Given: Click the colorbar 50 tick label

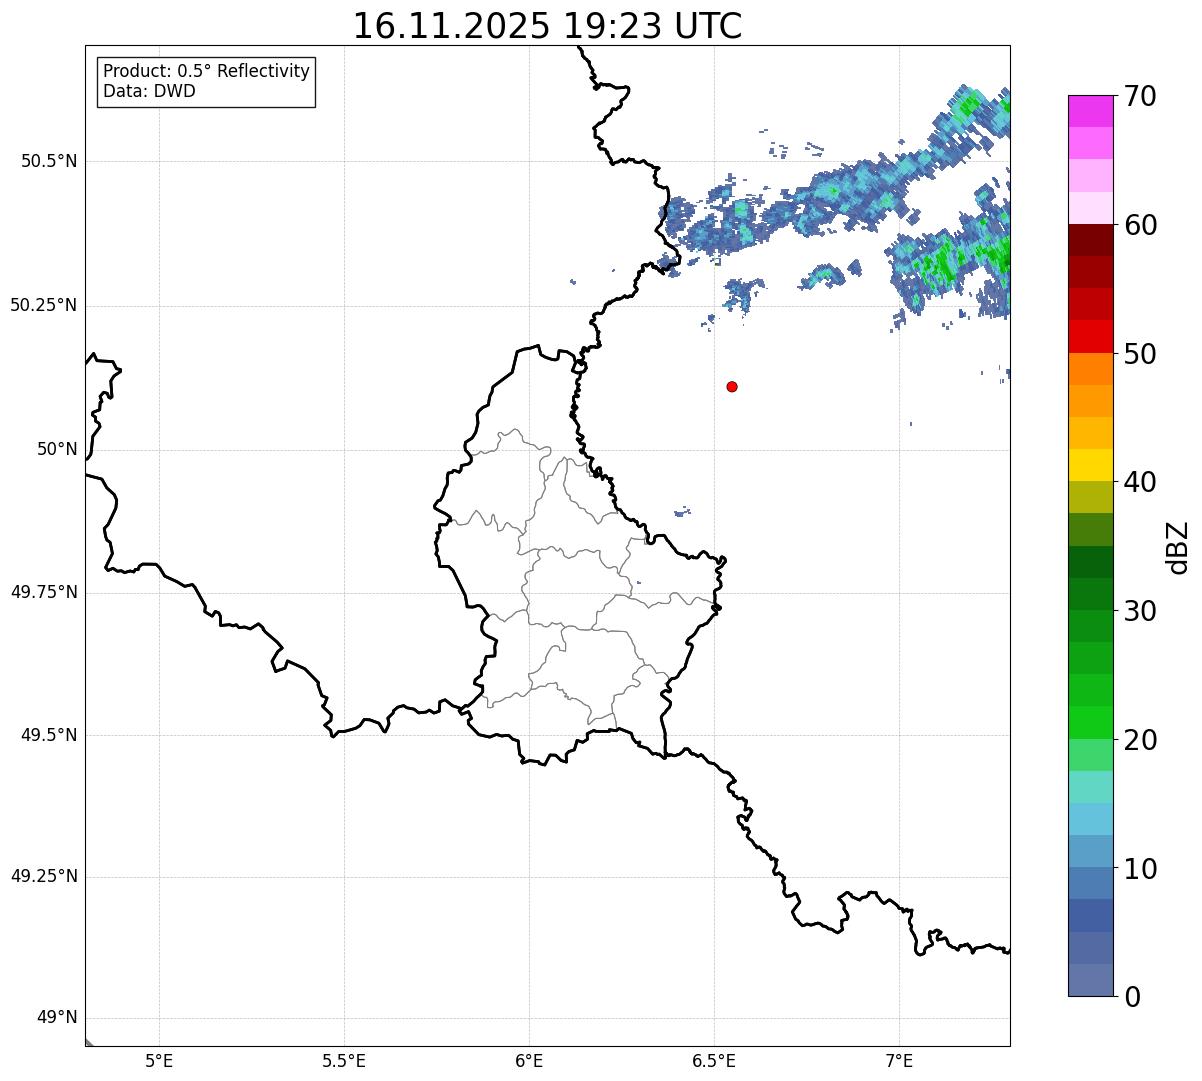Looking at the screenshot, I should [x=1140, y=355].
